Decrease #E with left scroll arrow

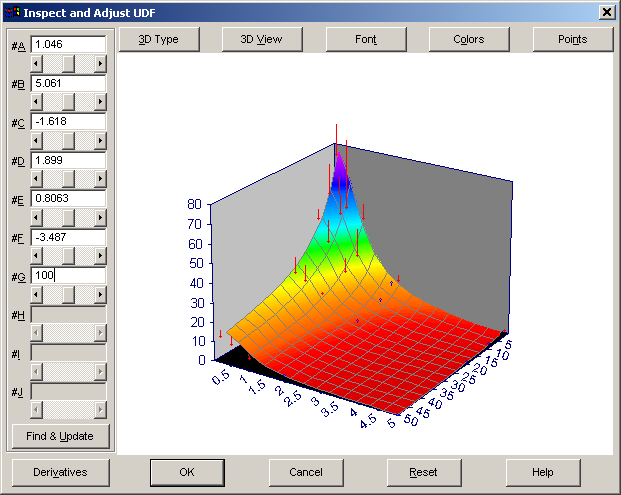36,217
